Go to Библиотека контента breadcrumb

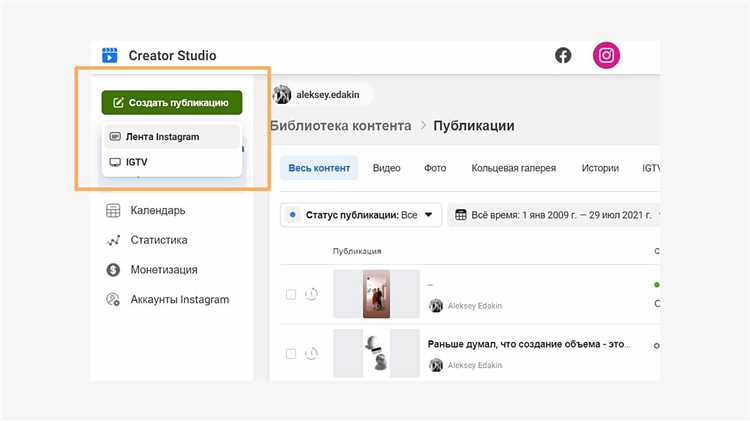(341, 126)
